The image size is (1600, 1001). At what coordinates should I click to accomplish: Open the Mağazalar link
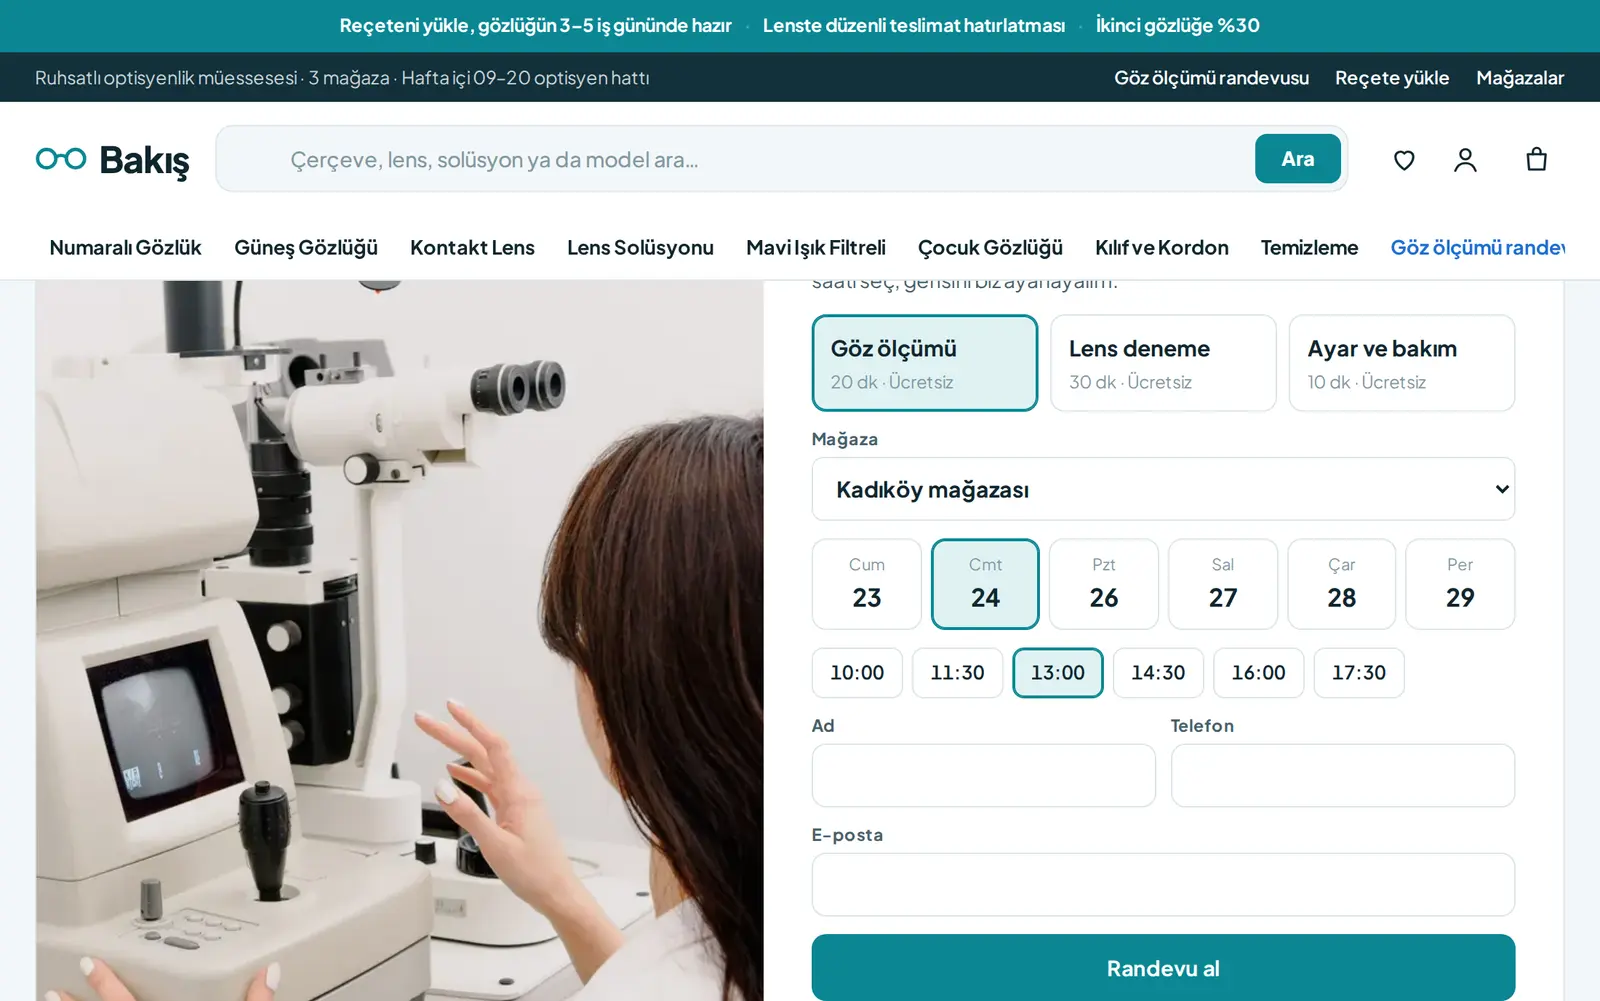(x=1520, y=78)
